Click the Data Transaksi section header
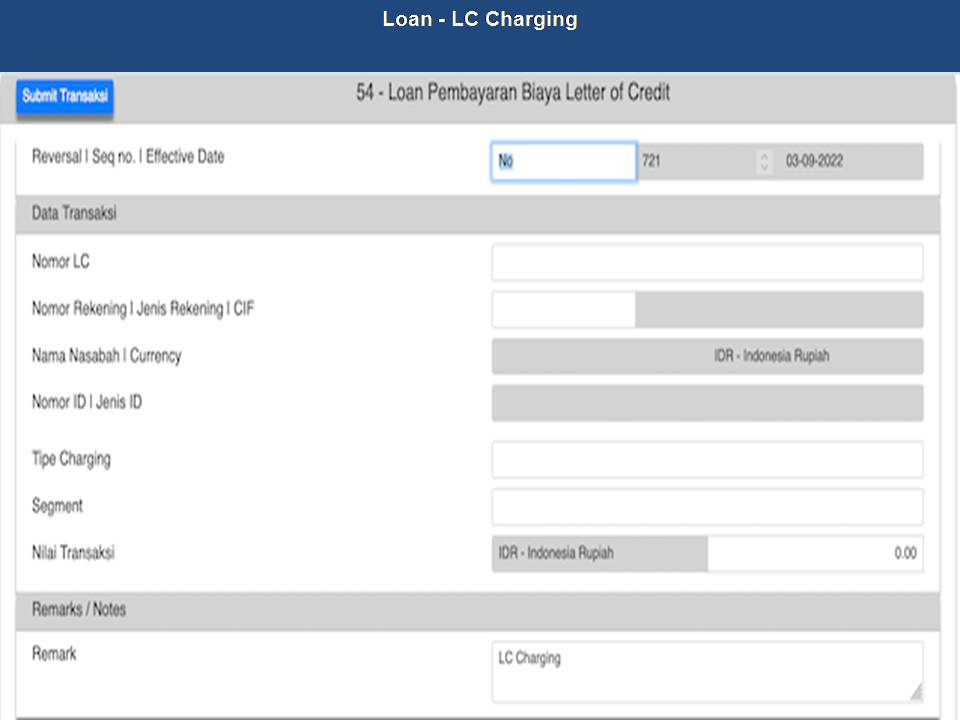The image size is (960, 720). point(477,214)
